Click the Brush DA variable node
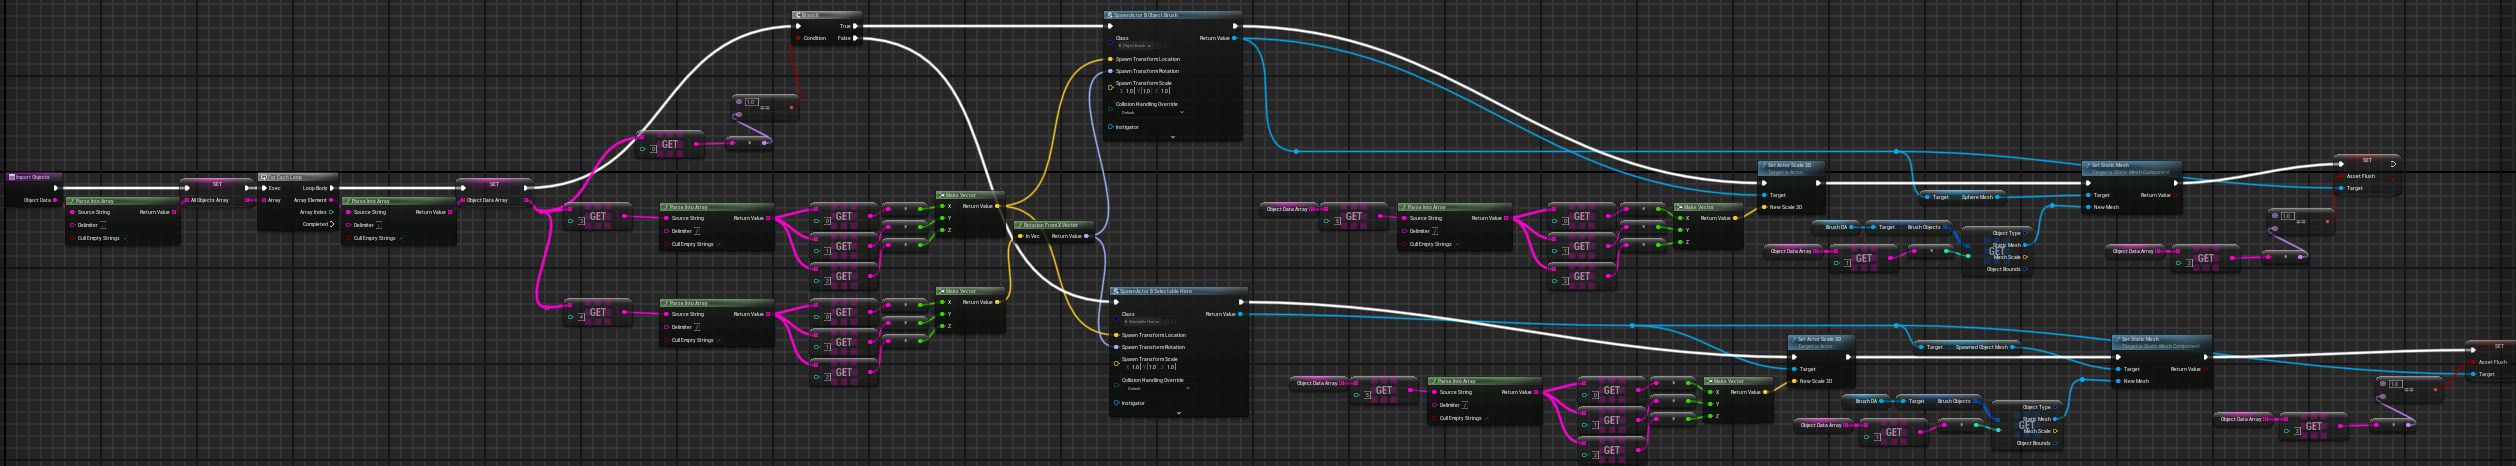This screenshot has height=466, width=2516. click(x=1836, y=227)
